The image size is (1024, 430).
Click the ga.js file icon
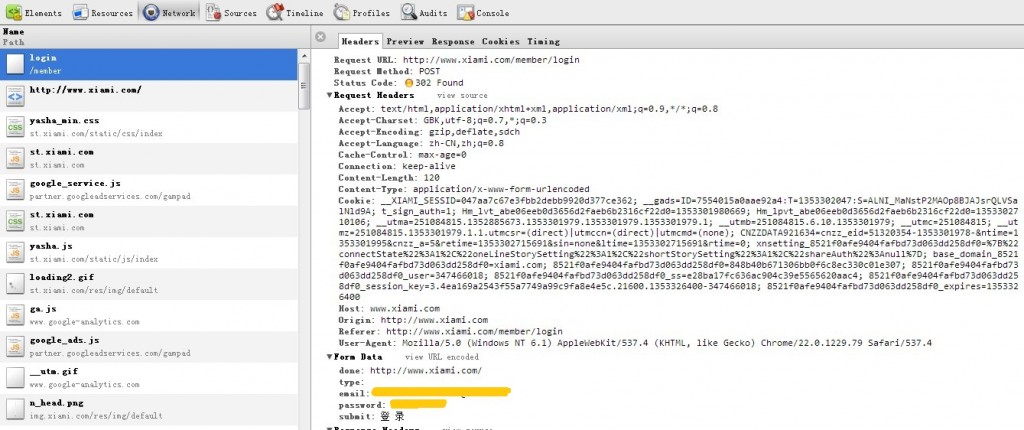pos(15,314)
